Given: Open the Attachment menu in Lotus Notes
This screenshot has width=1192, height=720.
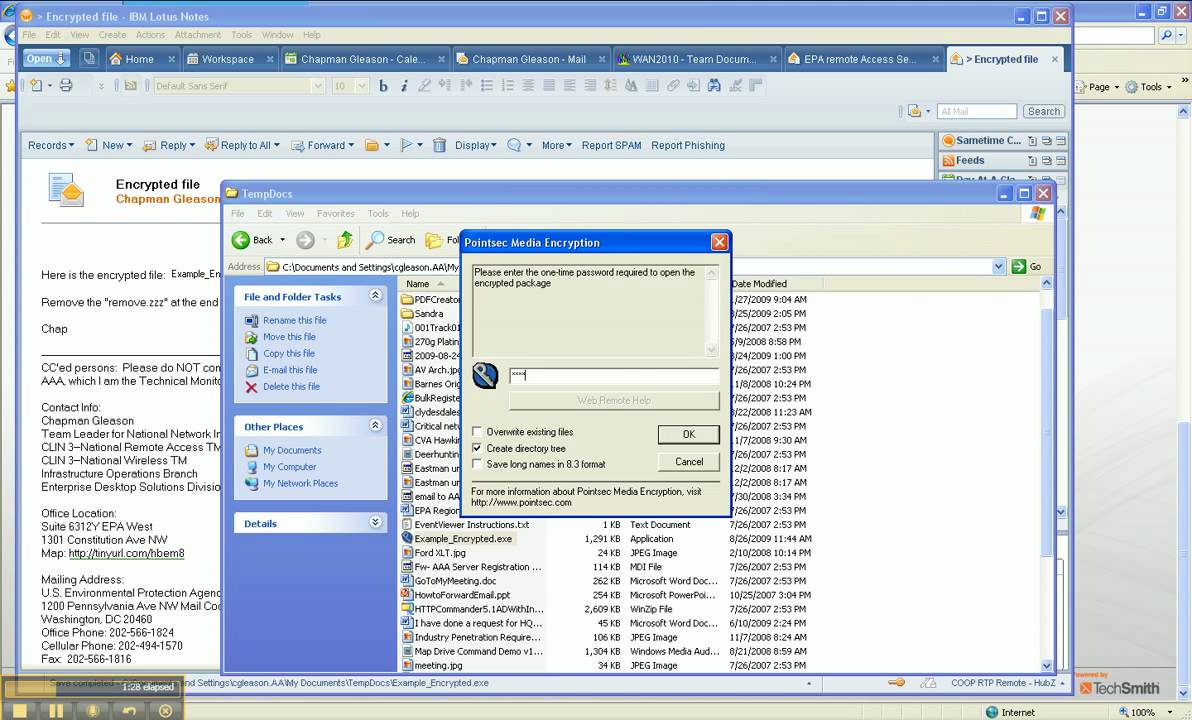Looking at the screenshot, I should click(x=198, y=35).
